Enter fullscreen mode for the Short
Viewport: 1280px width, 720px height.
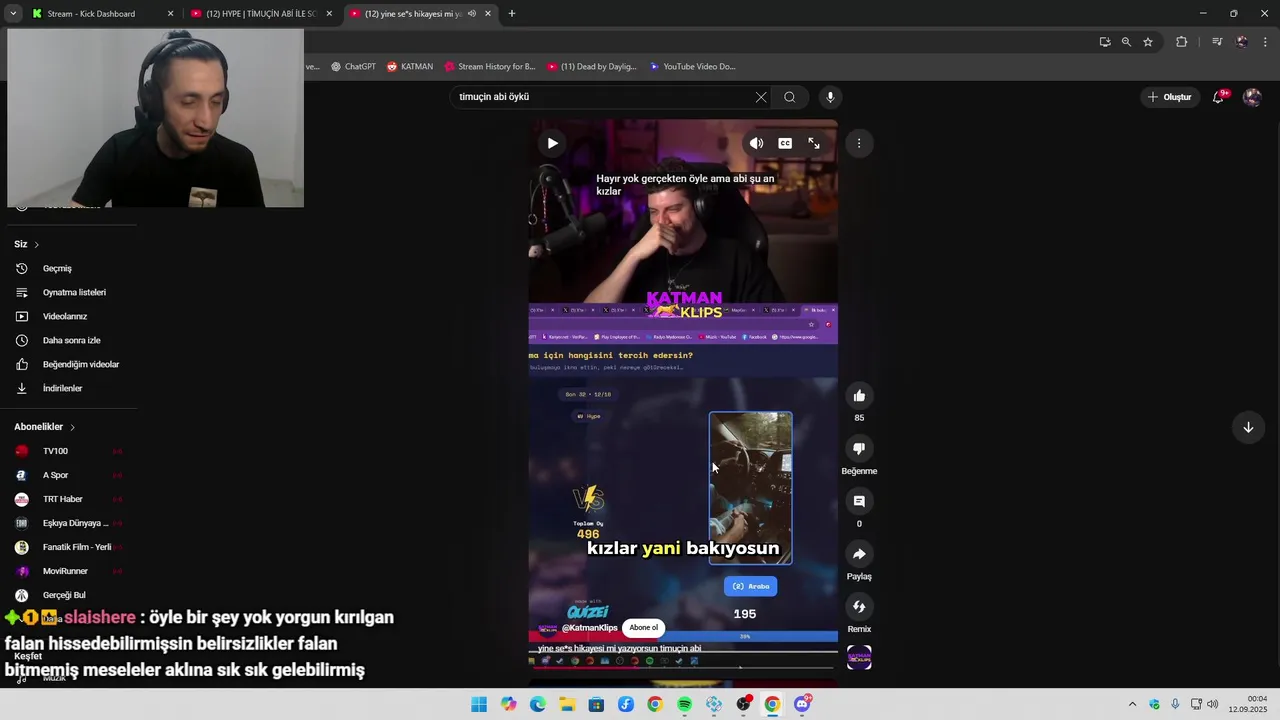pos(814,143)
